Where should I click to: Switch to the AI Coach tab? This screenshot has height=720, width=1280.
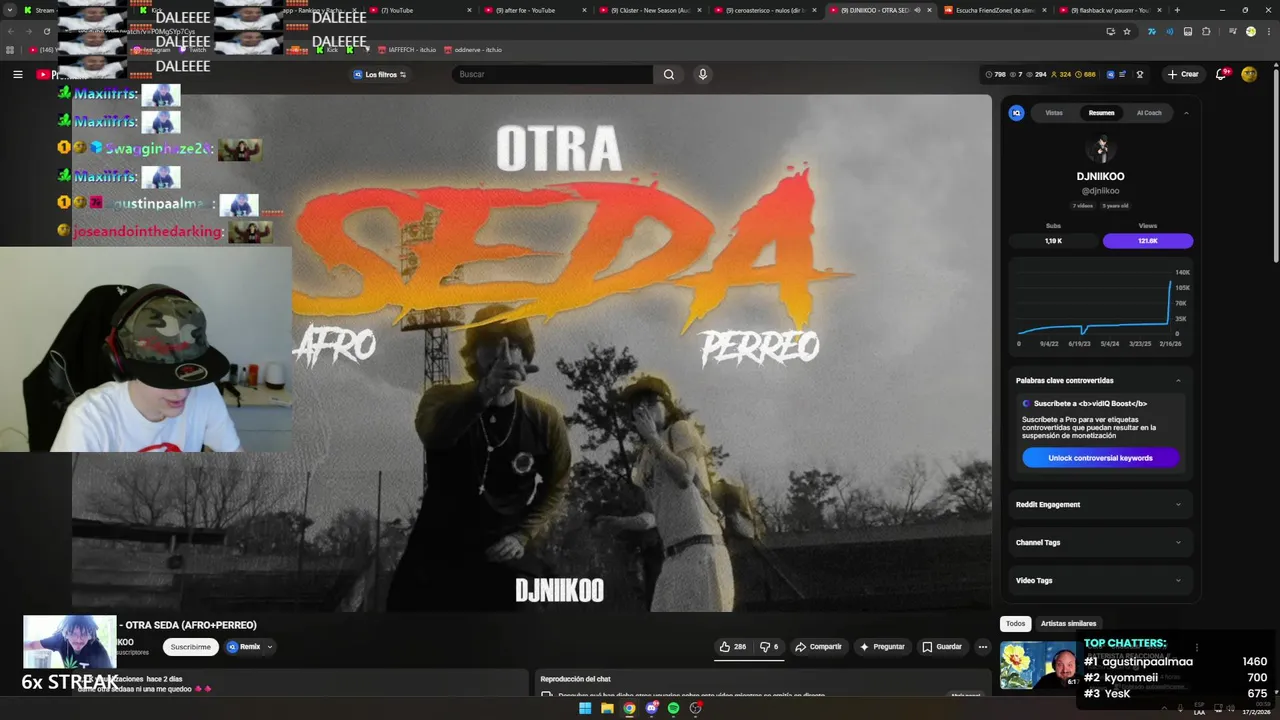[1149, 113]
